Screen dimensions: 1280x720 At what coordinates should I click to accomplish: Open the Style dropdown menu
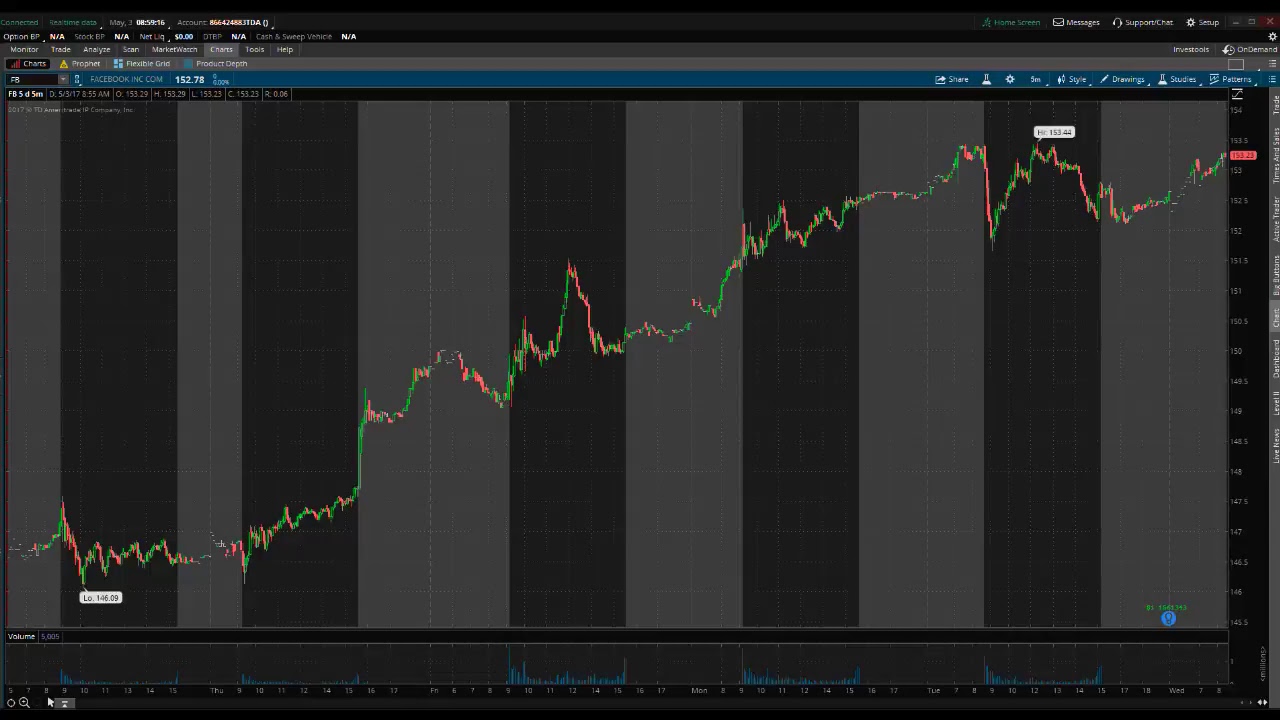[1071, 79]
